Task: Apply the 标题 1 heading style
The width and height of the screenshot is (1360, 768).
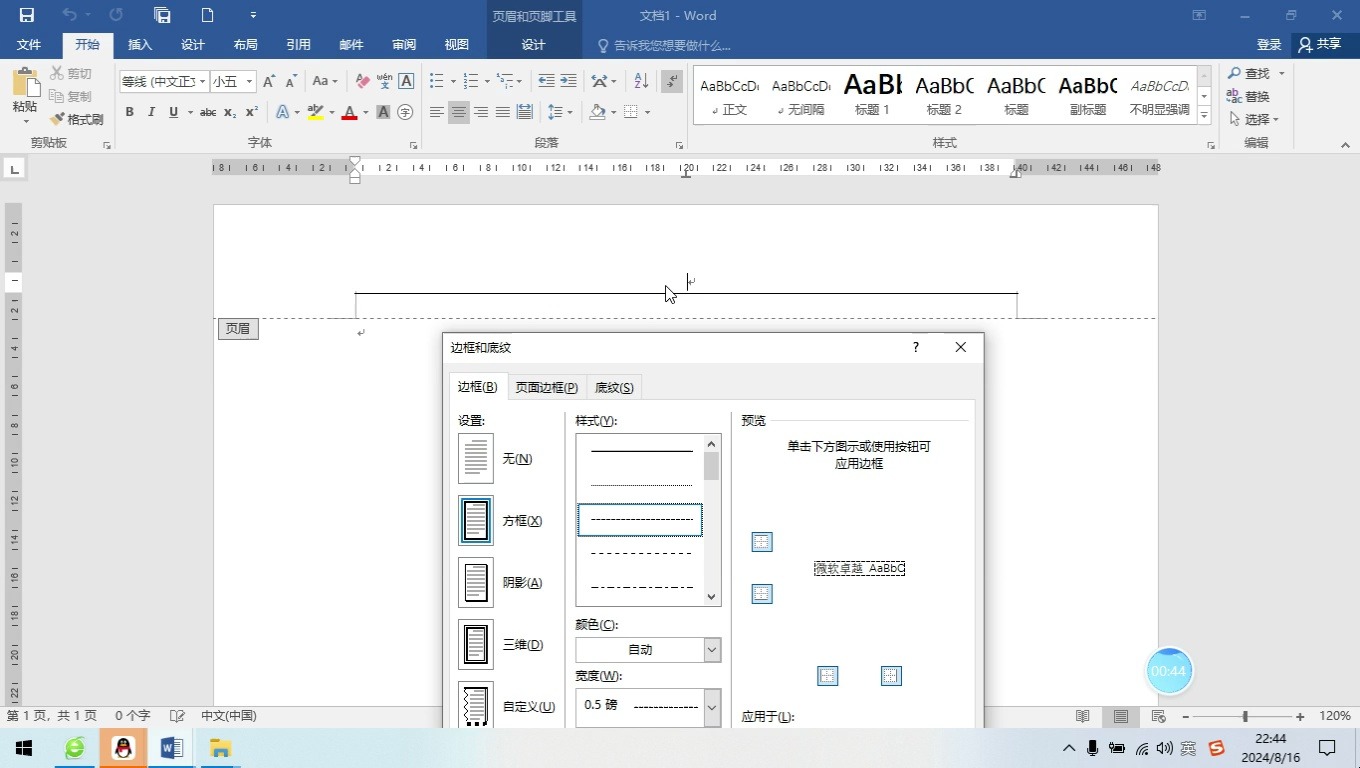Action: click(x=872, y=95)
